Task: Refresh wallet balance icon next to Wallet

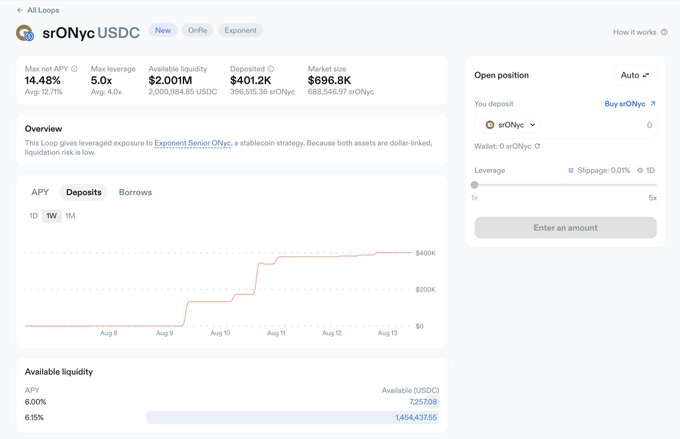Action: tap(537, 146)
